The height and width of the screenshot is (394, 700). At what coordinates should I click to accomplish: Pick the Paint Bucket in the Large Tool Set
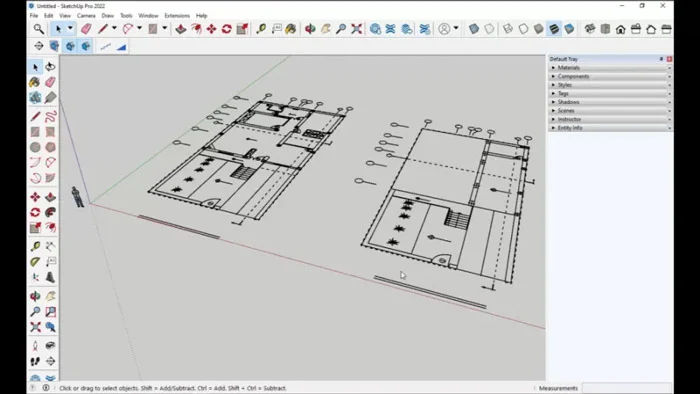pyautogui.click(x=35, y=82)
